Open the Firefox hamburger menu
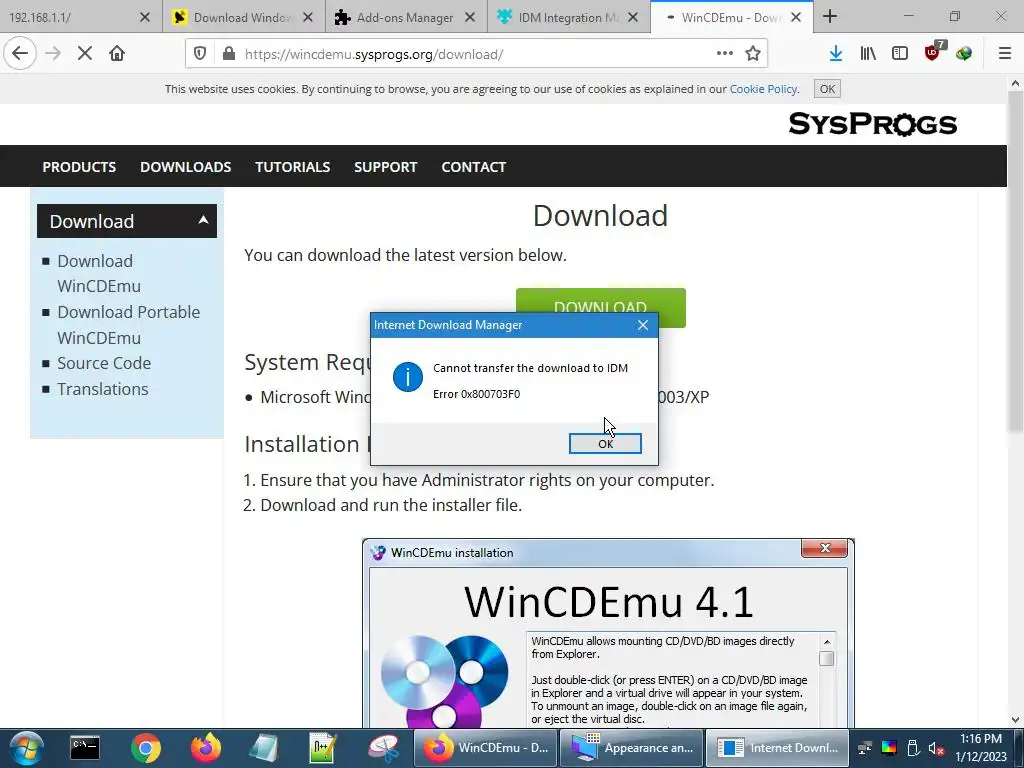This screenshot has height=768, width=1024. [1005, 54]
